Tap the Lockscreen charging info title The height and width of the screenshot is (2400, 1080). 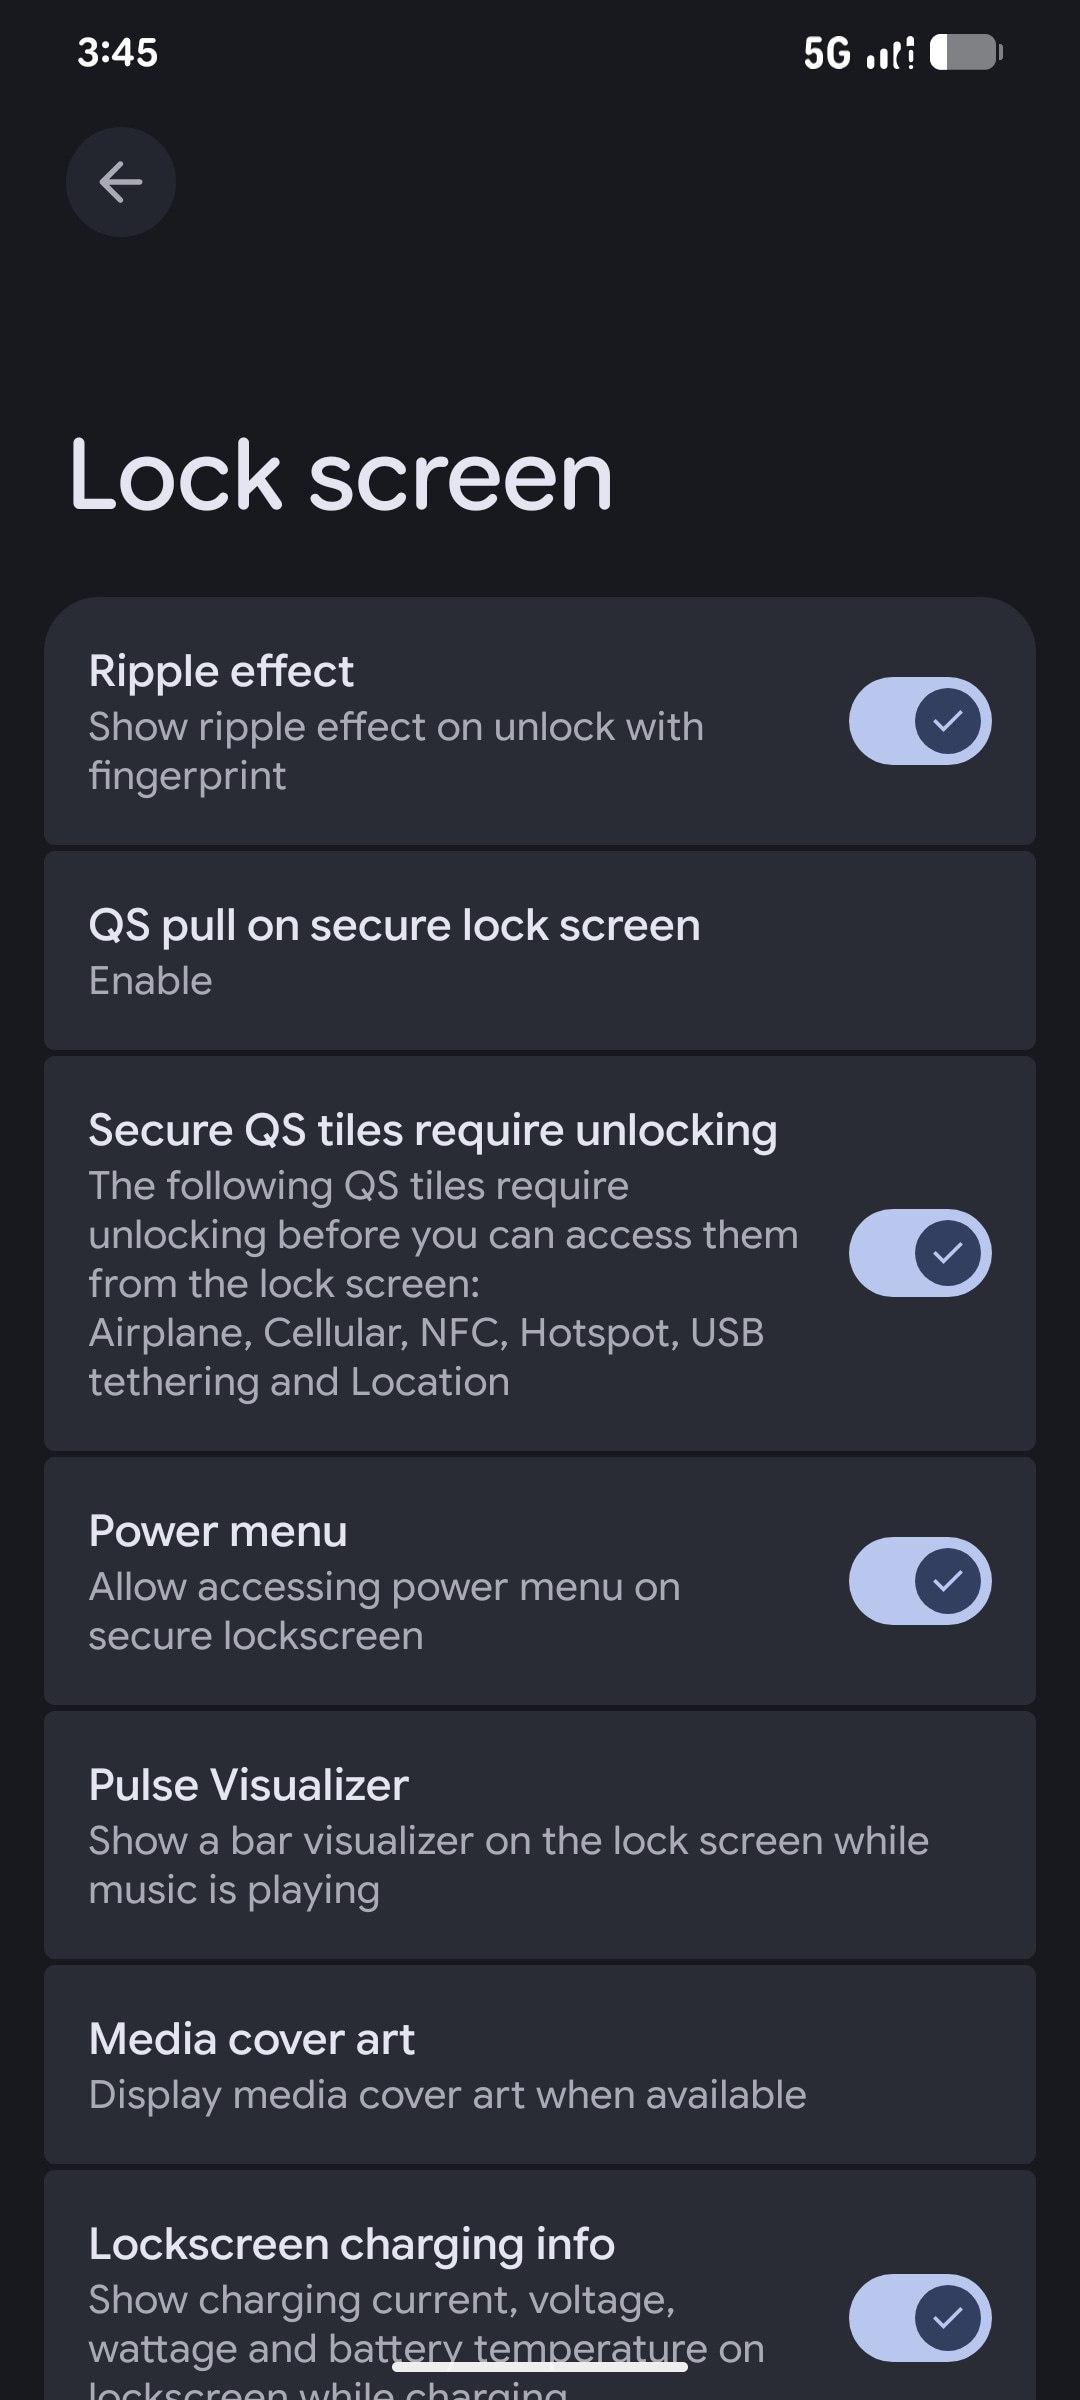click(351, 2245)
